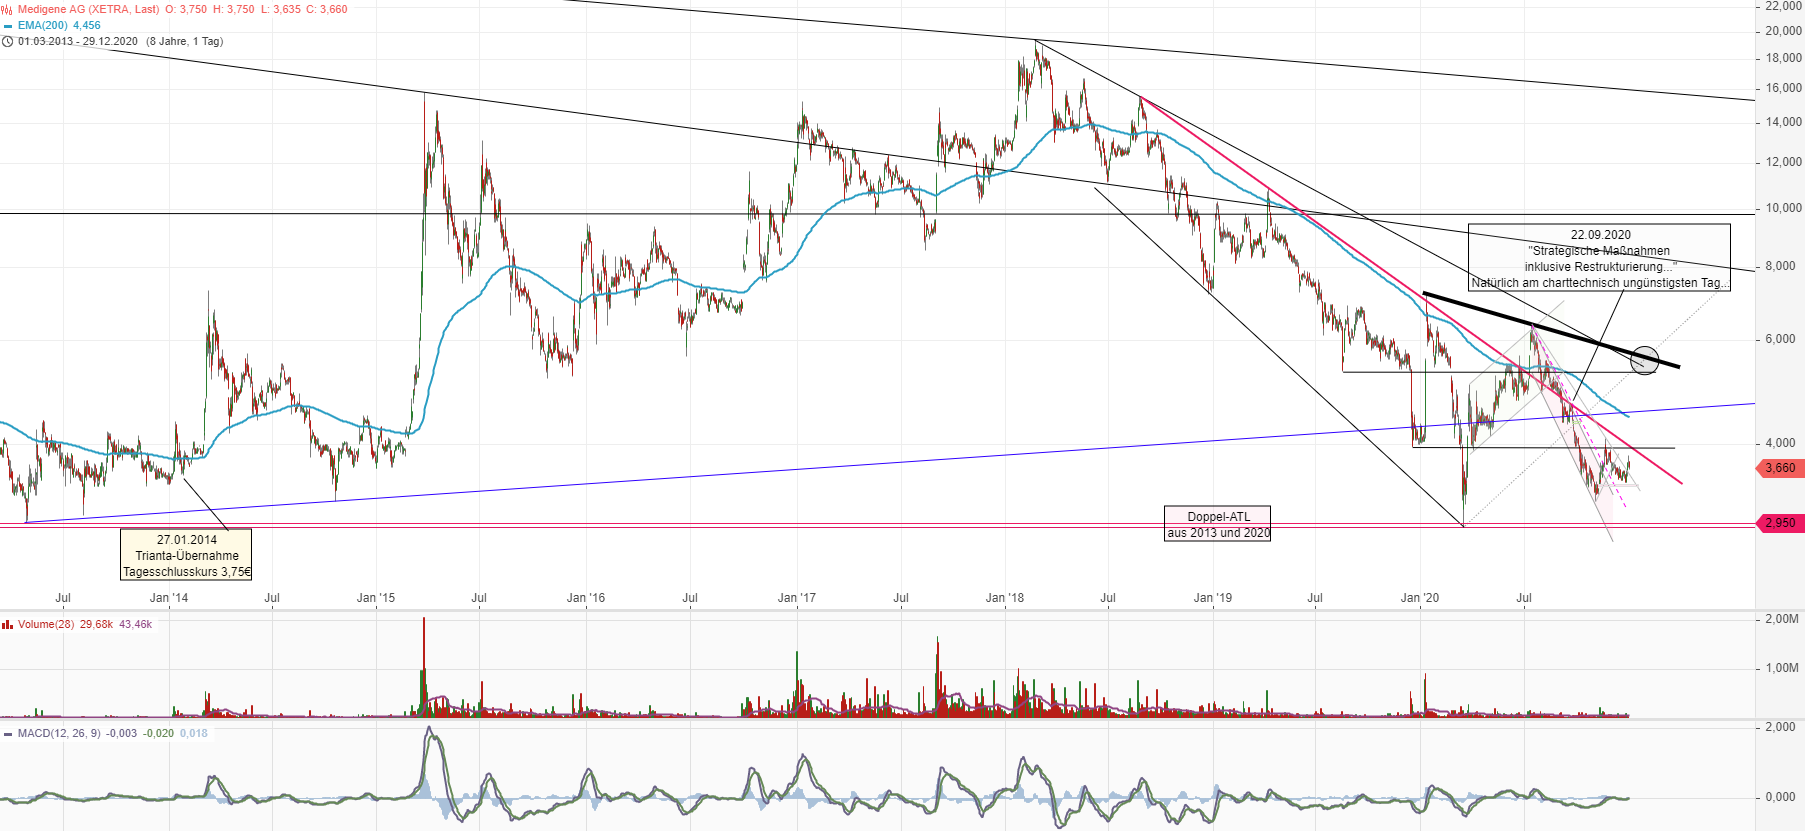The height and width of the screenshot is (831, 1805).
Task: Click the opening value O: 3,750
Action: 186,9
